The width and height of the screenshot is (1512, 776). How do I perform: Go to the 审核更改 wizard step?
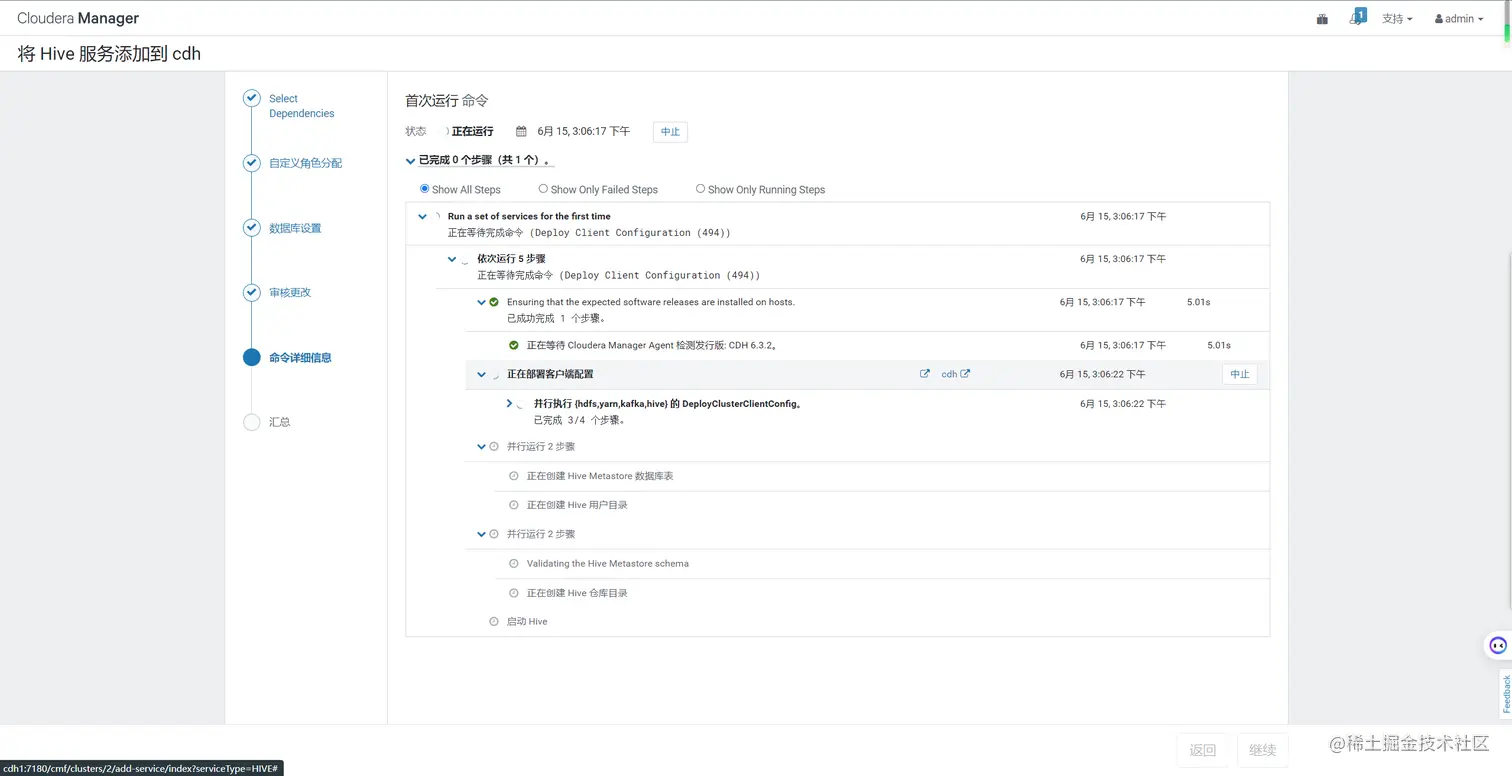point(290,292)
